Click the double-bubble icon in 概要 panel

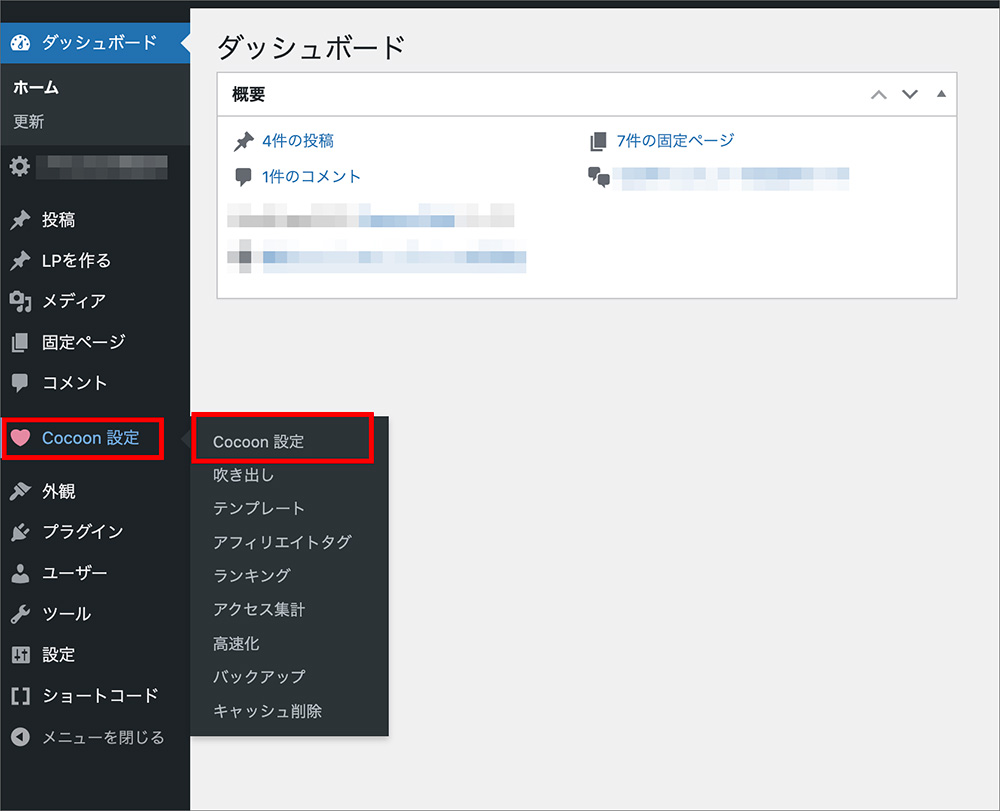pos(599,177)
